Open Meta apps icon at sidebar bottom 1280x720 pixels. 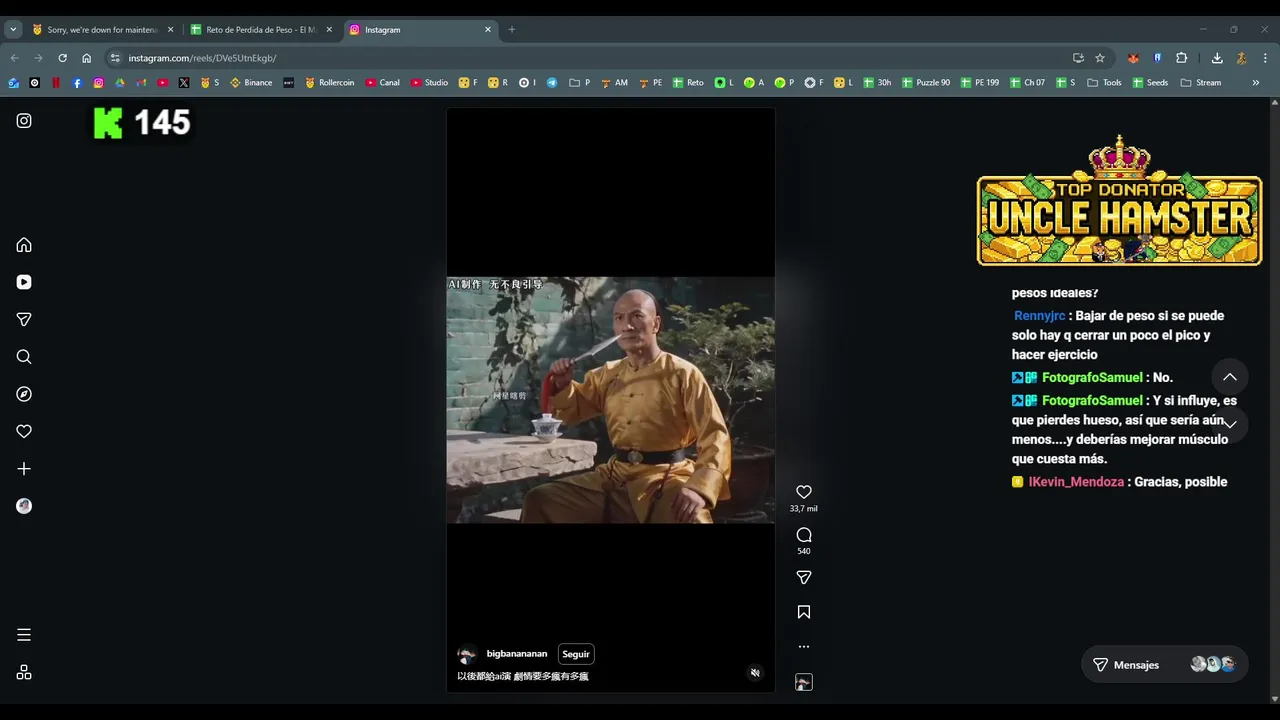(x=24, y=673)
